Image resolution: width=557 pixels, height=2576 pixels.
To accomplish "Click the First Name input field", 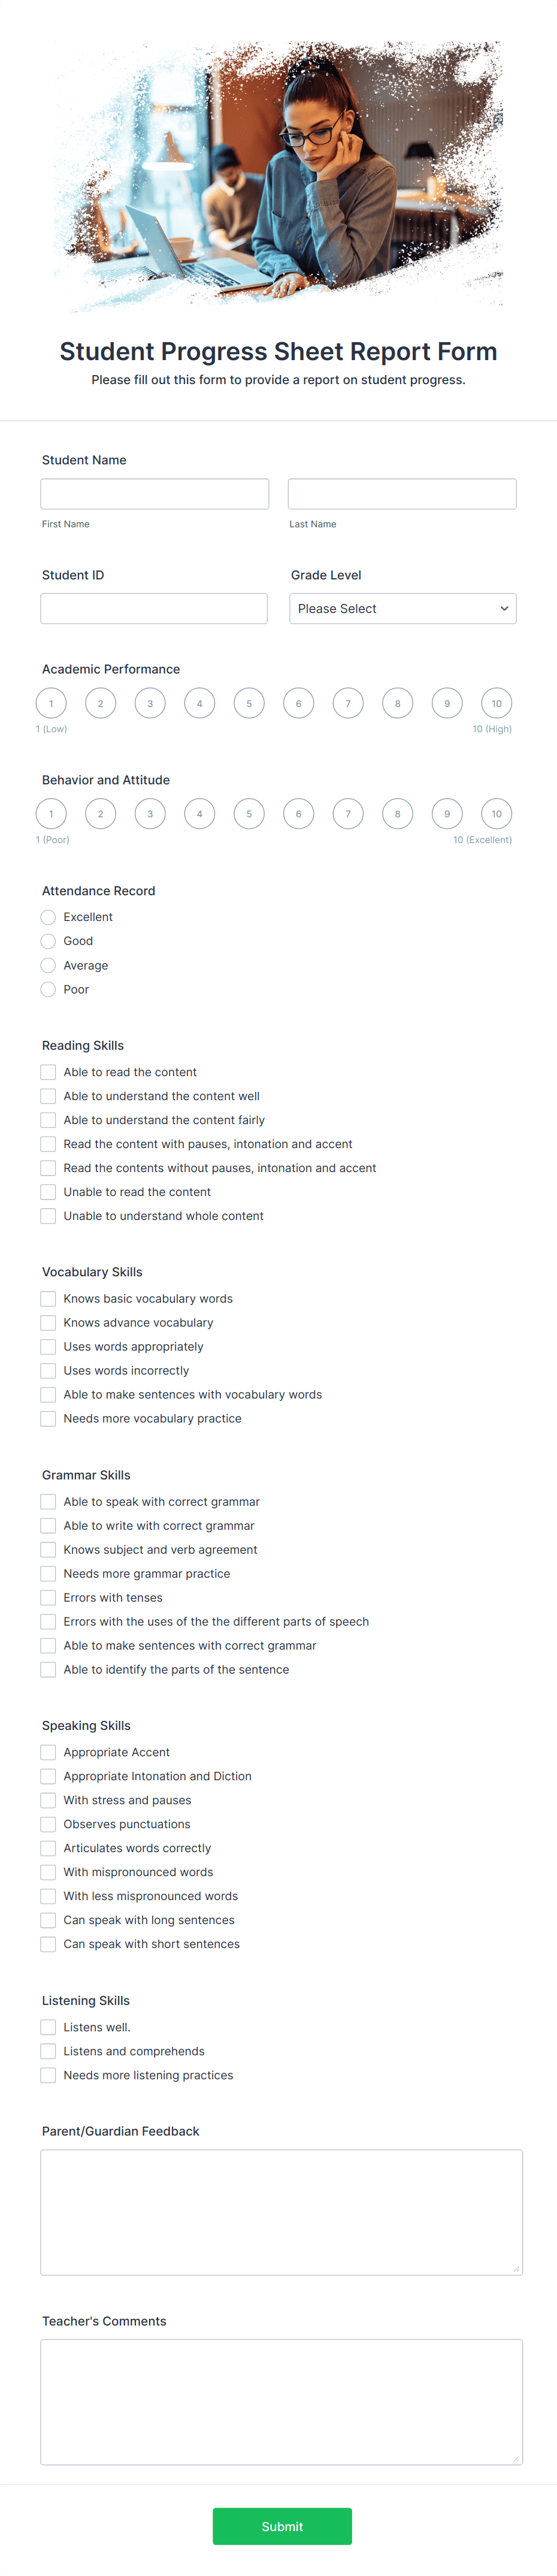I will point(154,493).
